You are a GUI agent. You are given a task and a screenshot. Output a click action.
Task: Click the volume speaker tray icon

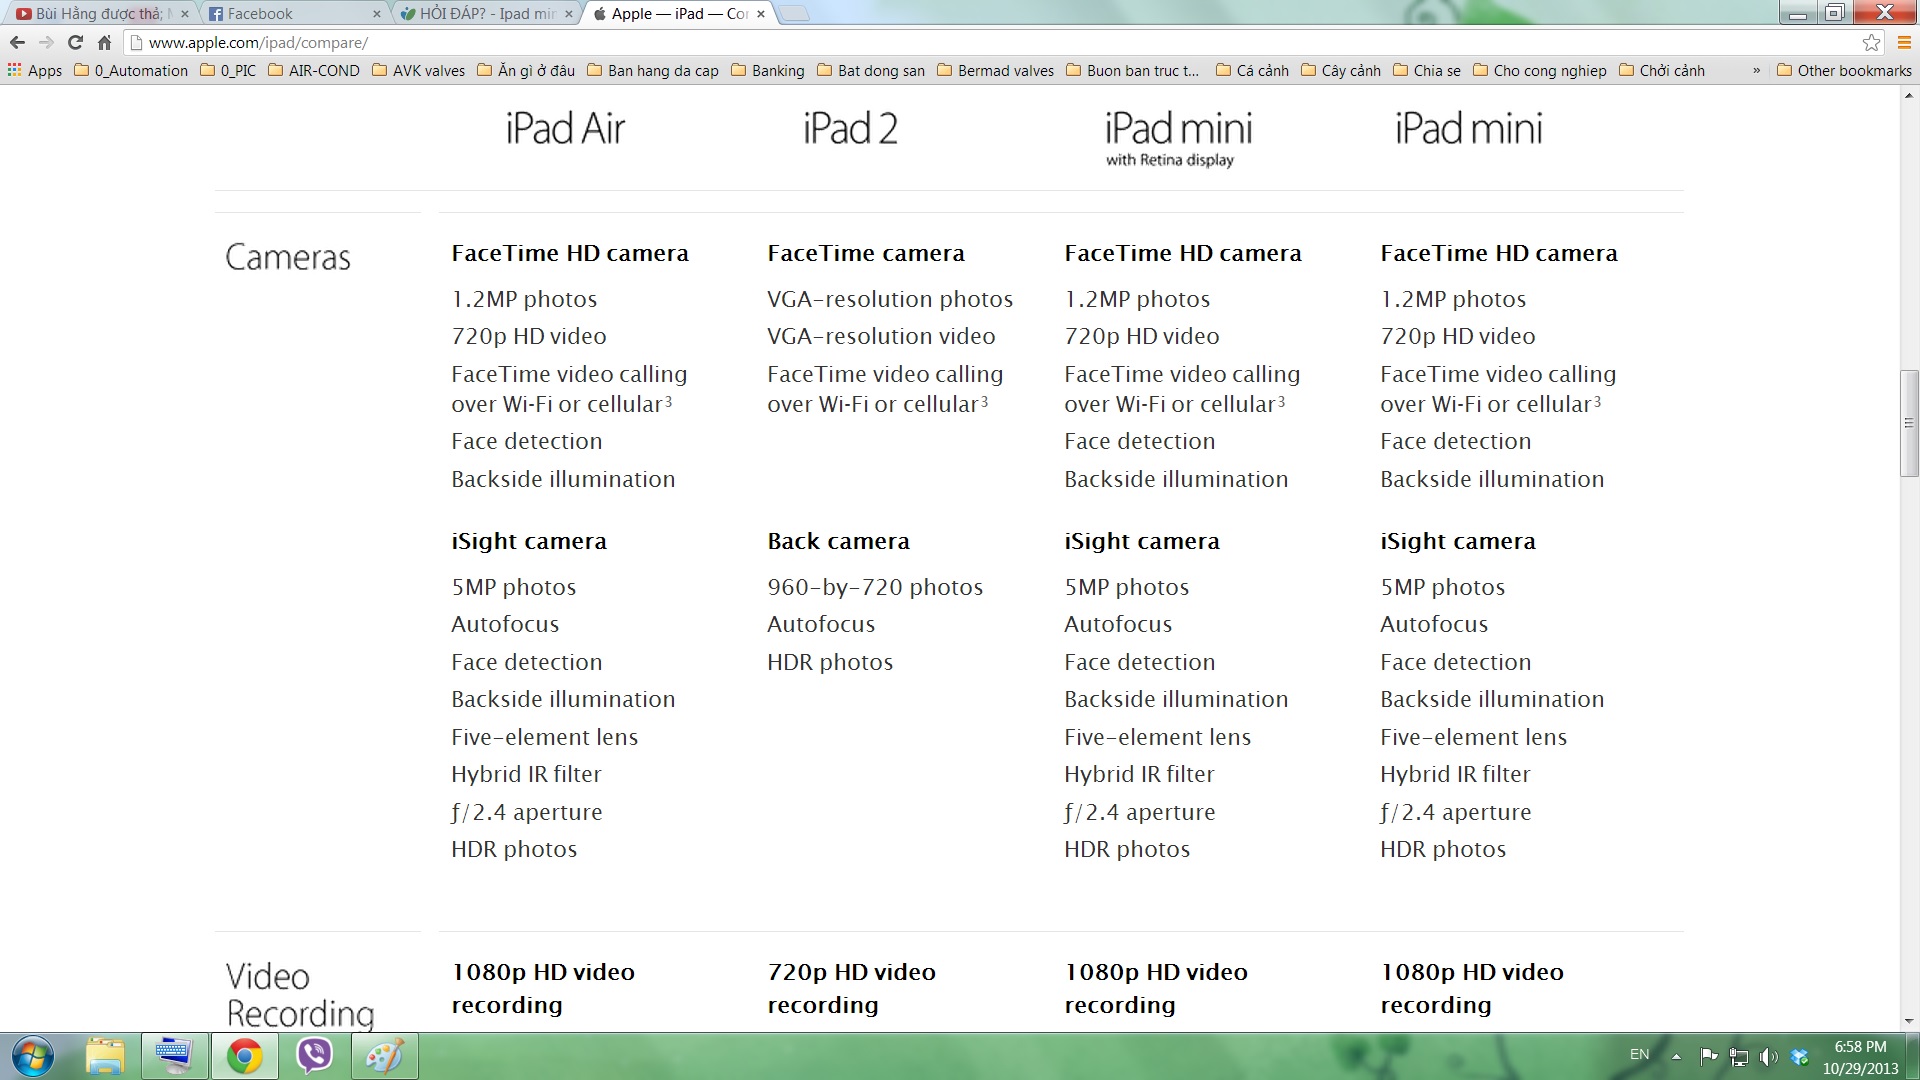pyautogui.click(x=1768, y=1056)
